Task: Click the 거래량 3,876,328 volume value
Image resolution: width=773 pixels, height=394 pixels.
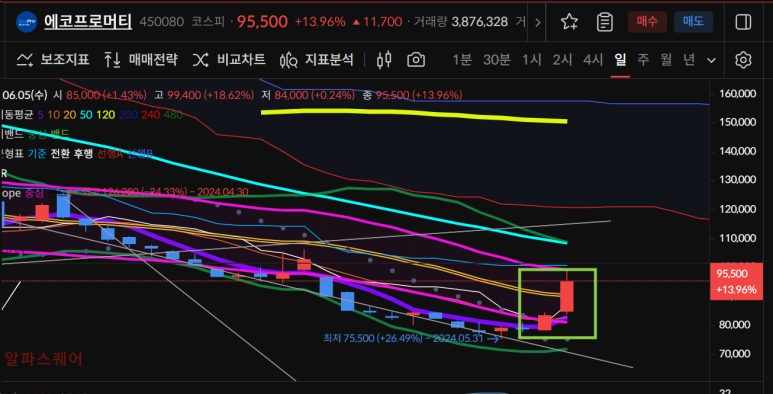Action: (x=460, y=22)
